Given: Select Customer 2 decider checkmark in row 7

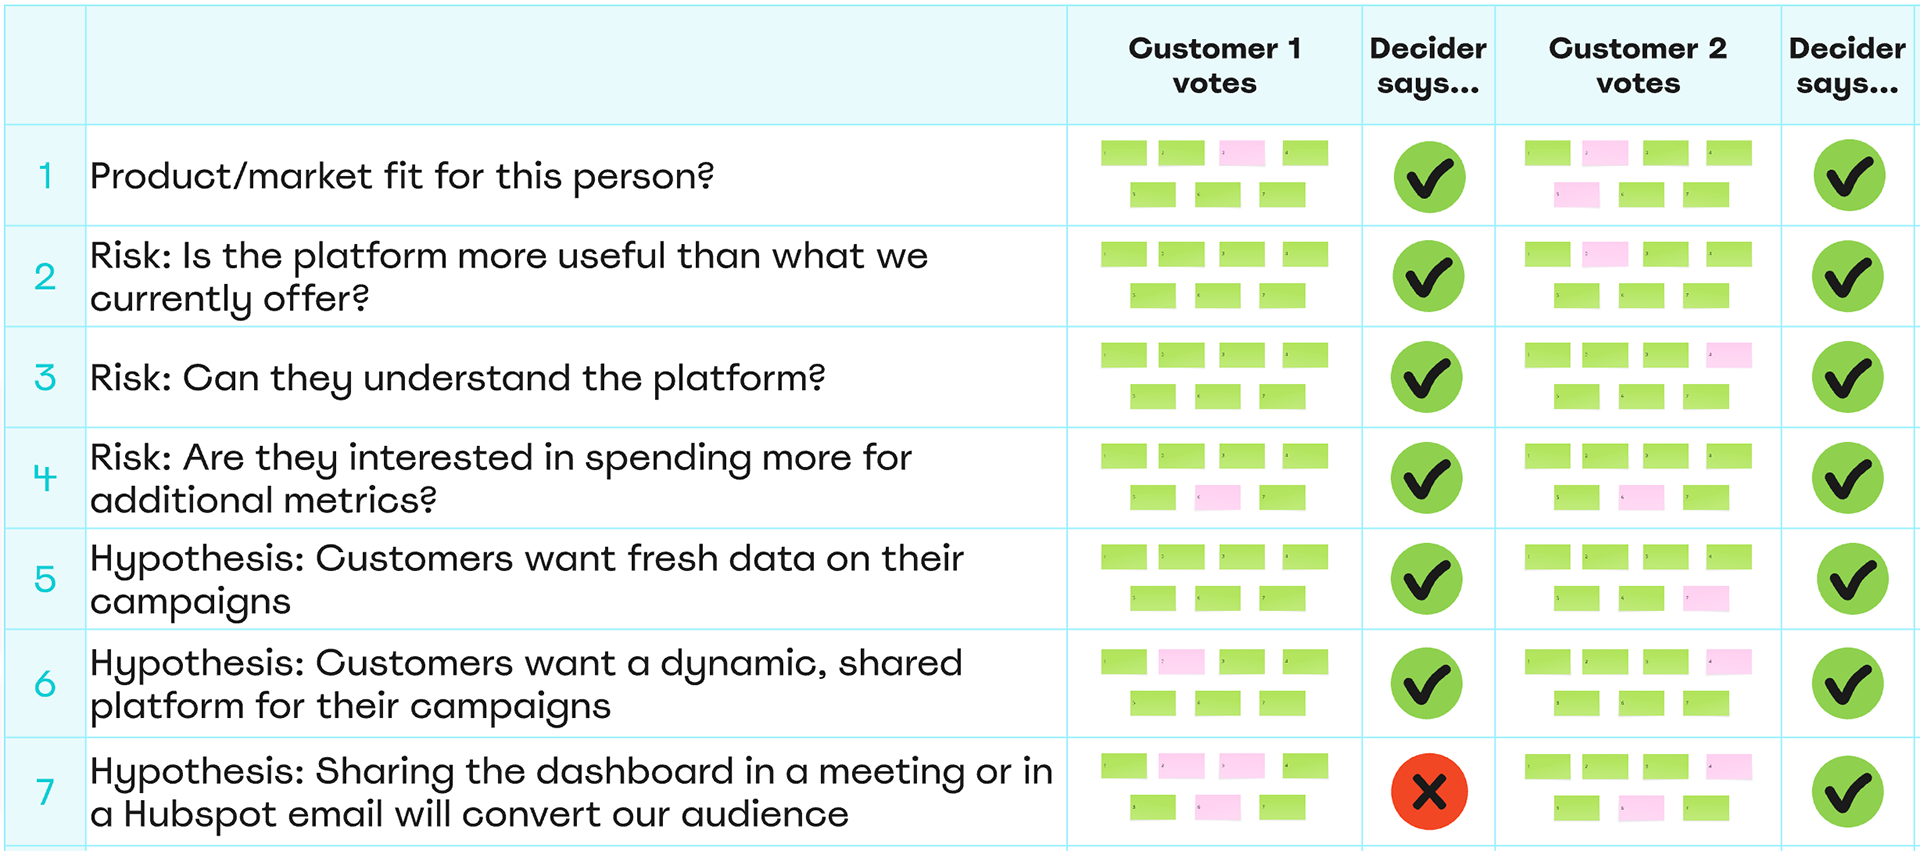Looking at the screenshot, I should [1847, 792].
